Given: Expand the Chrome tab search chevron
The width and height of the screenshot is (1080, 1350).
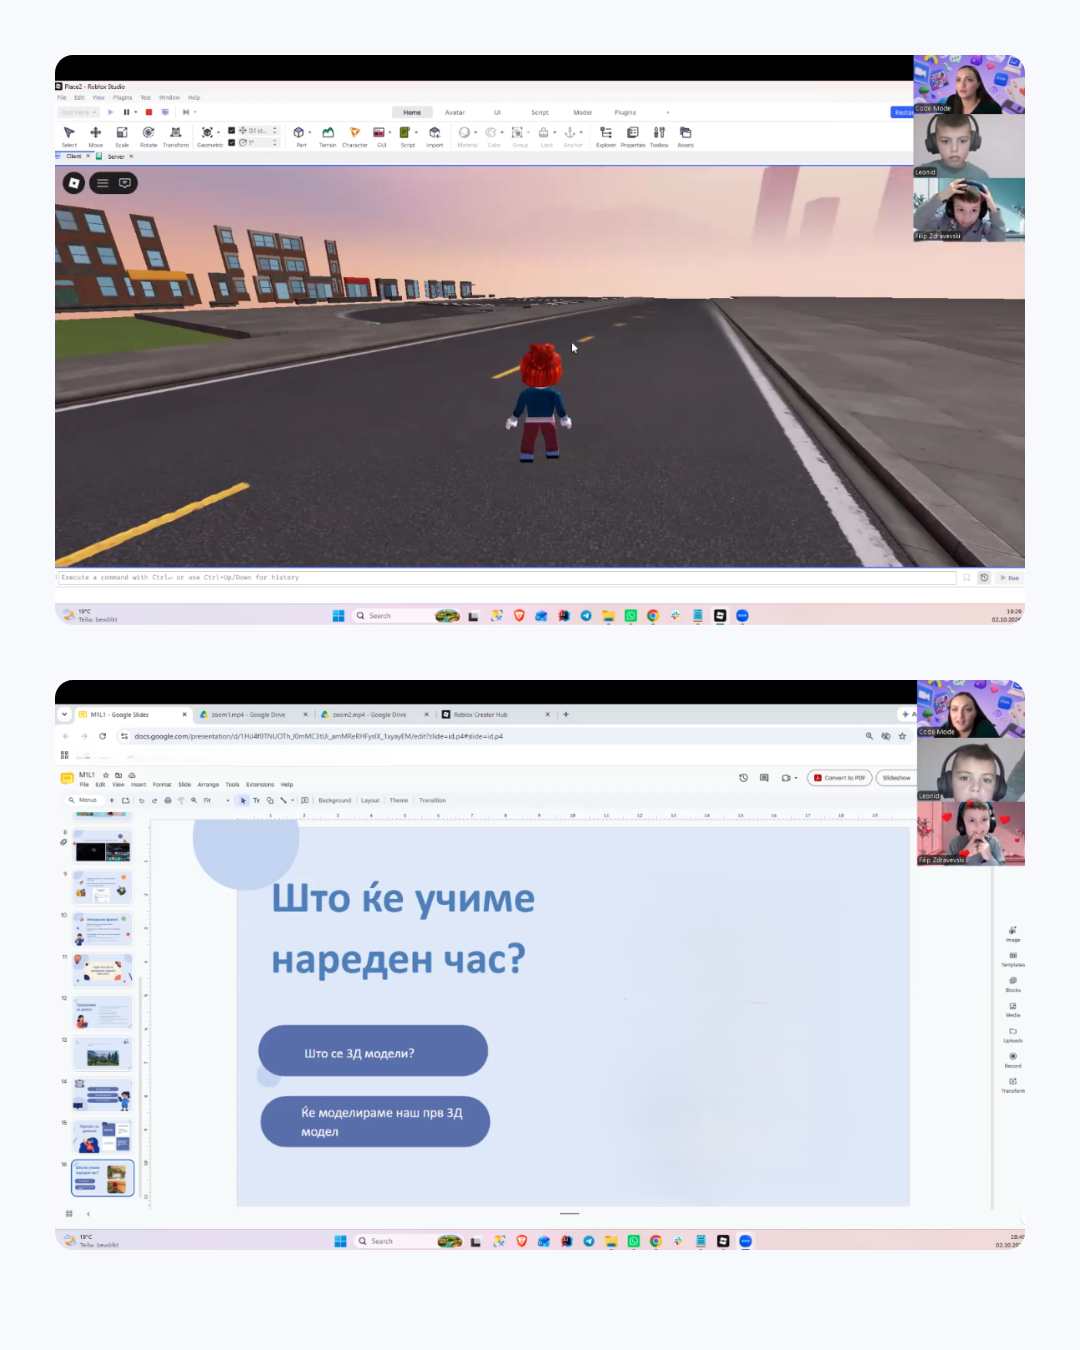Looking at the screenshot, I should coord(64,714).
